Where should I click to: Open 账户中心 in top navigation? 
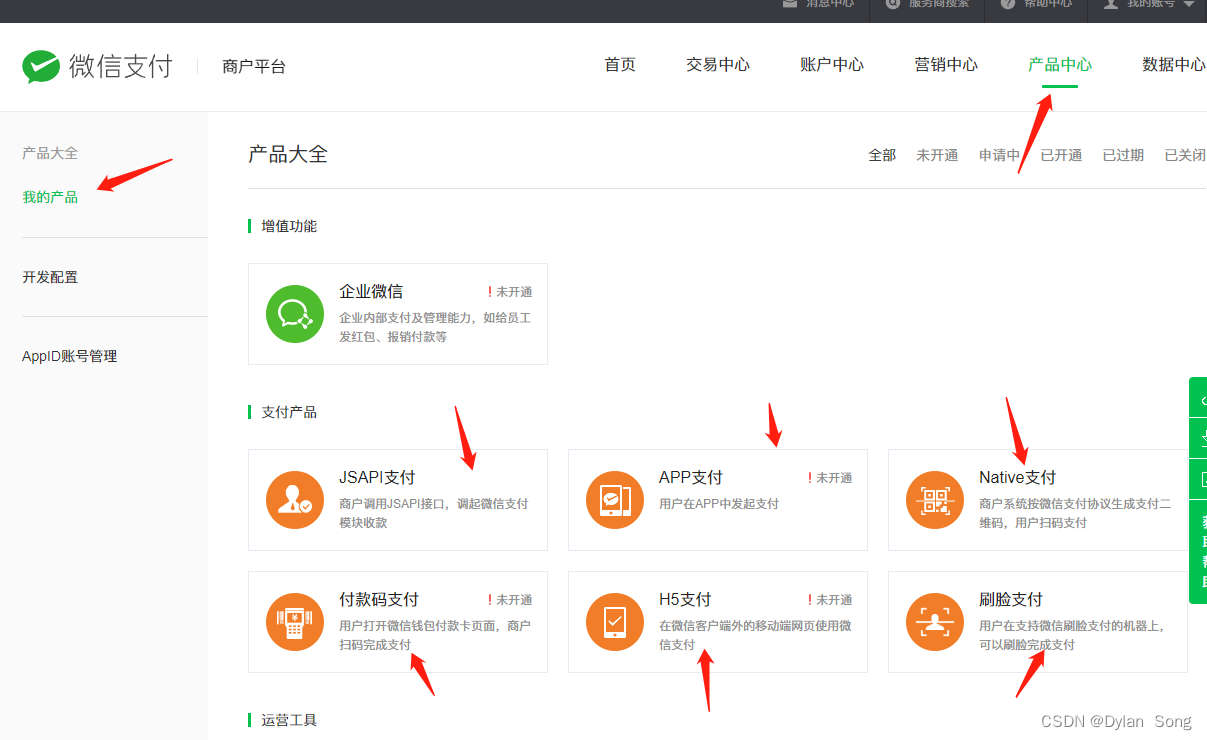832,65
